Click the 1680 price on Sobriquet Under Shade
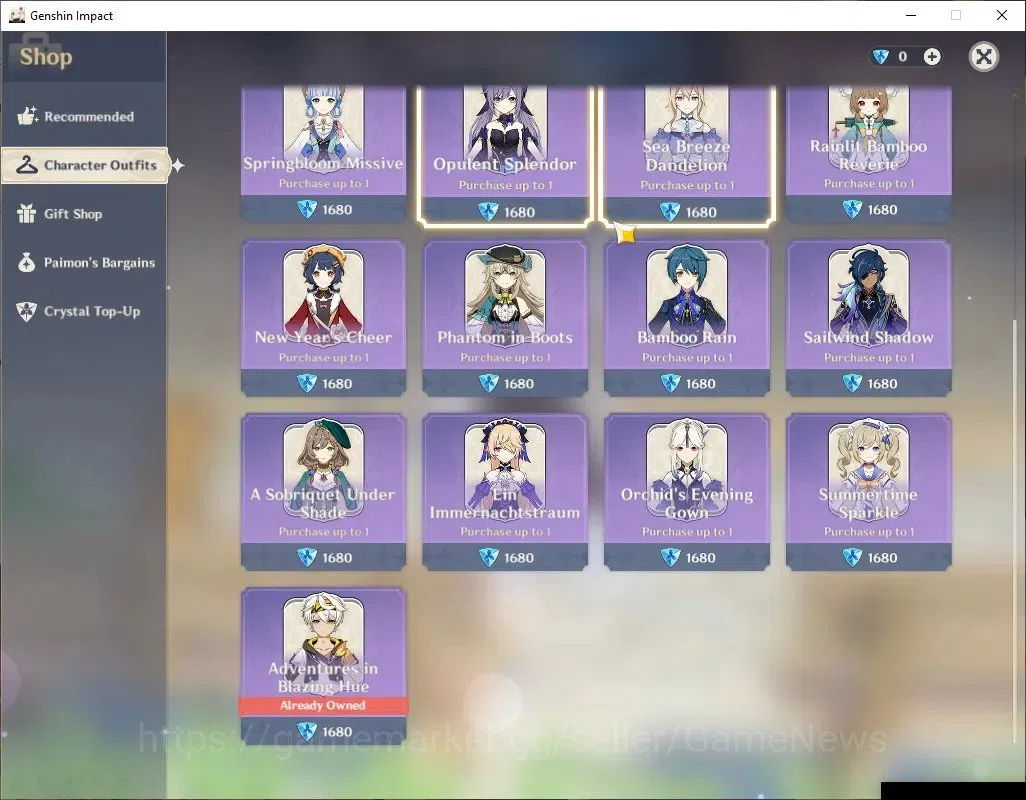The width and height of the screenshot is (1026, 800). [337, 558]
